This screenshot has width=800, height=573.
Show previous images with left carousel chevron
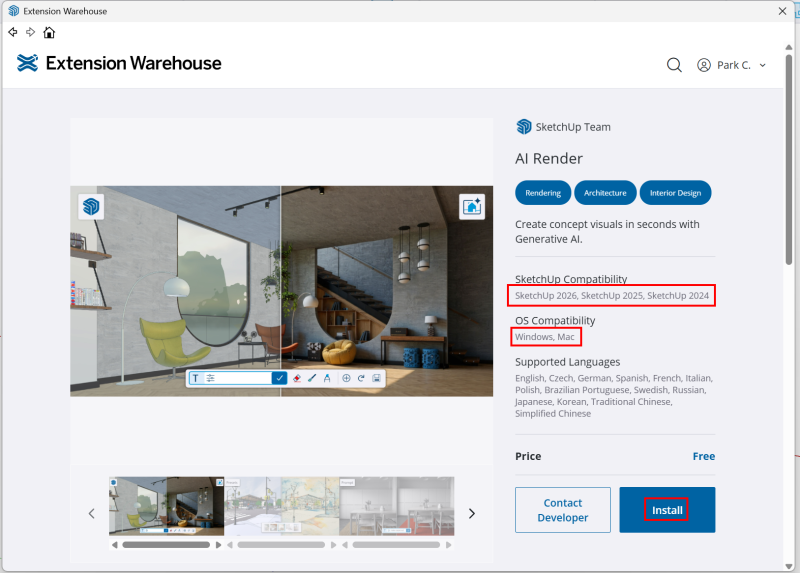tap(92, 513)
